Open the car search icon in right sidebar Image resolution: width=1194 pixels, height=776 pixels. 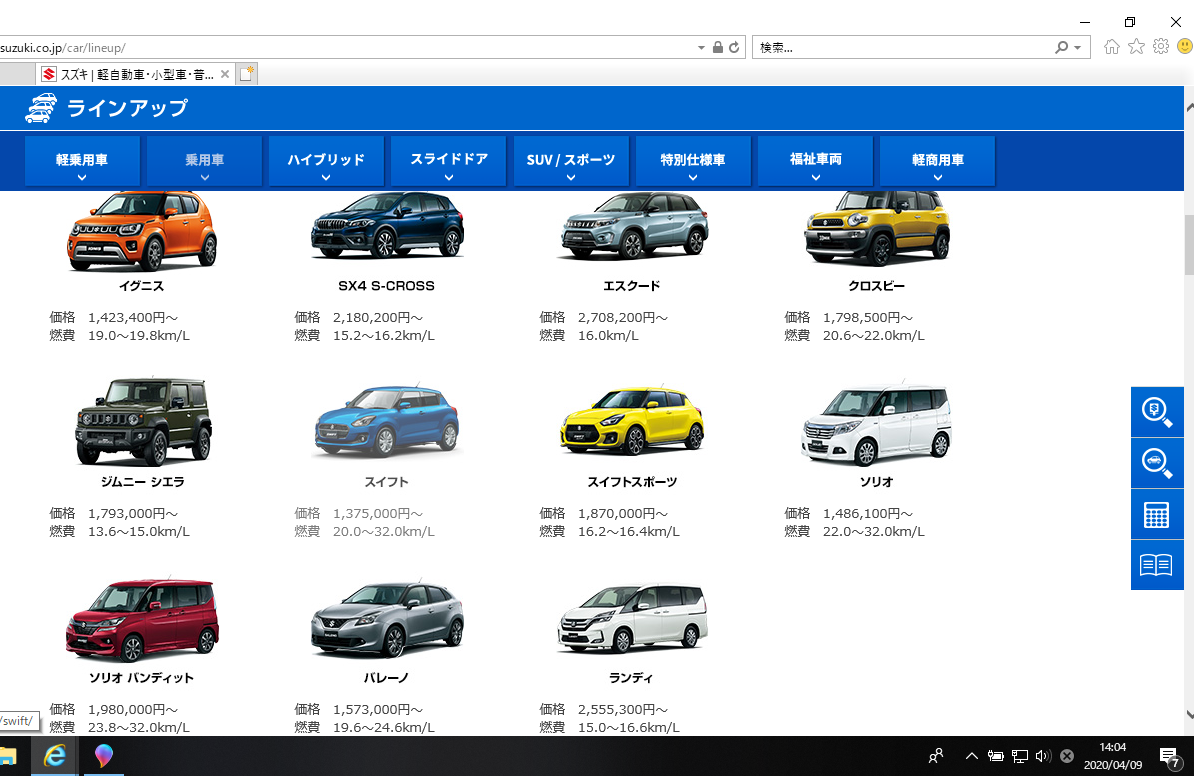click(1157, 463)
